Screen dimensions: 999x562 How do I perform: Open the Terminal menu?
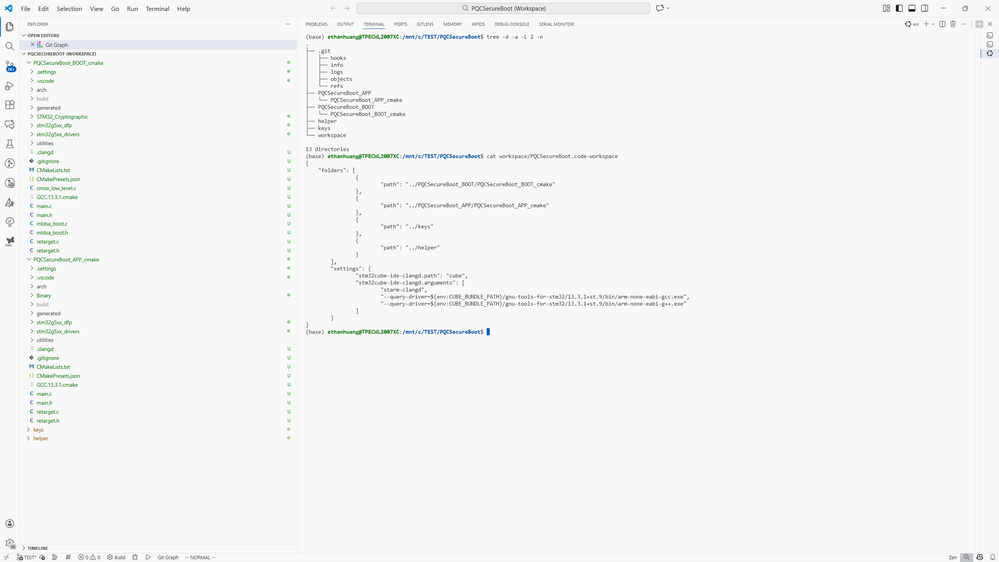pos(157,9)
